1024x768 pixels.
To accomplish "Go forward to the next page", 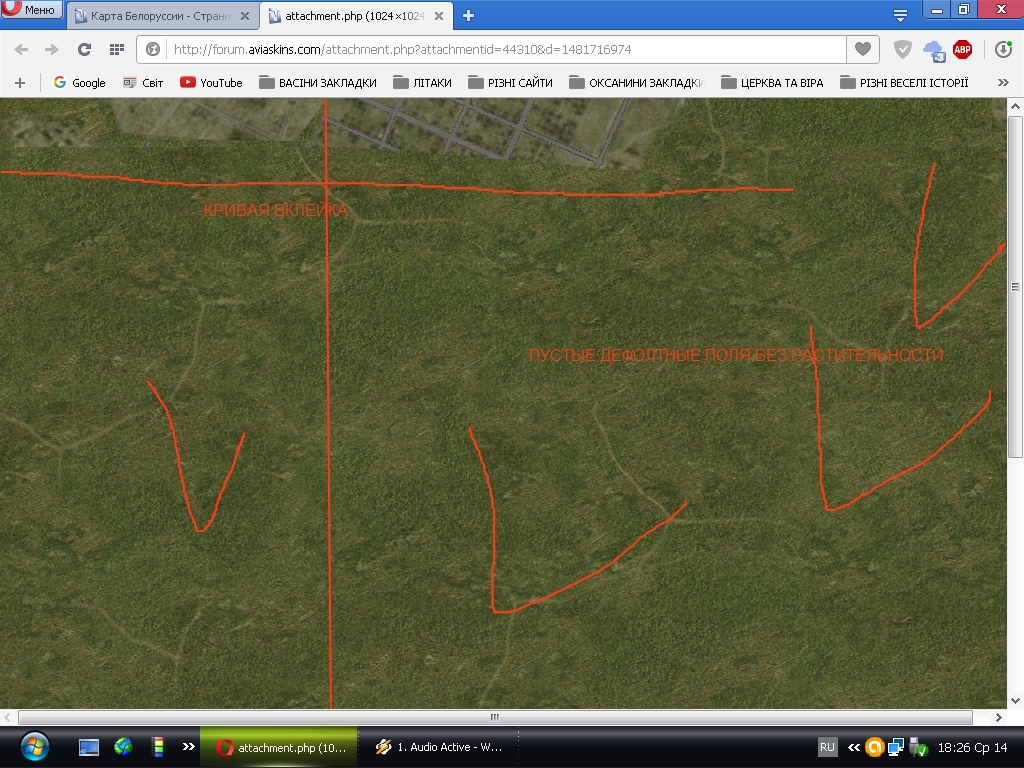I will pyautogui.click(x=52, y=50).
